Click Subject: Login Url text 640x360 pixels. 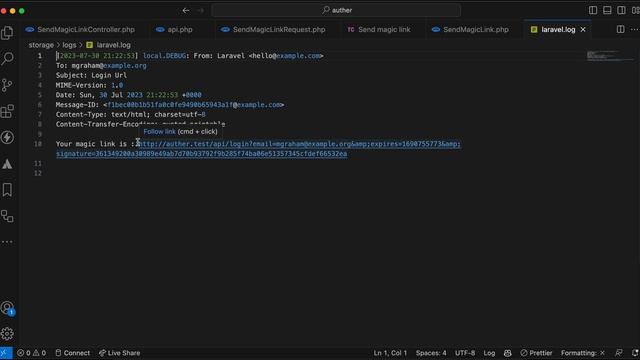tap(91, 75)
